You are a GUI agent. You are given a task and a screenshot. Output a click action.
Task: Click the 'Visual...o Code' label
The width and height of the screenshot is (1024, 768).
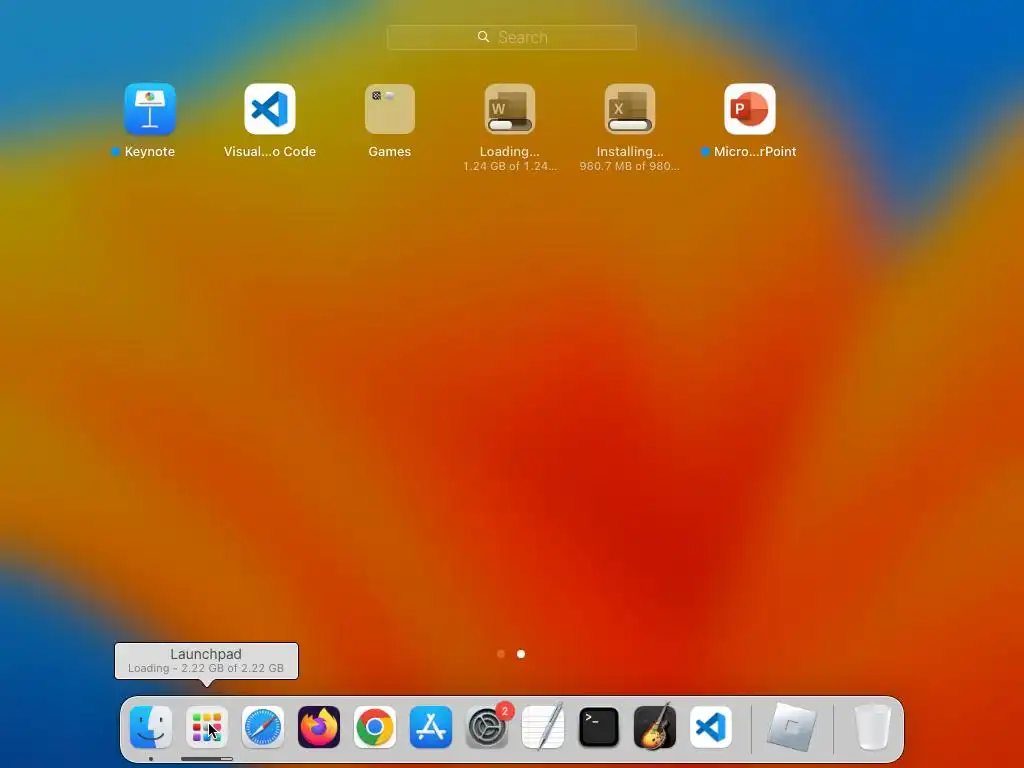pos(270,152)
